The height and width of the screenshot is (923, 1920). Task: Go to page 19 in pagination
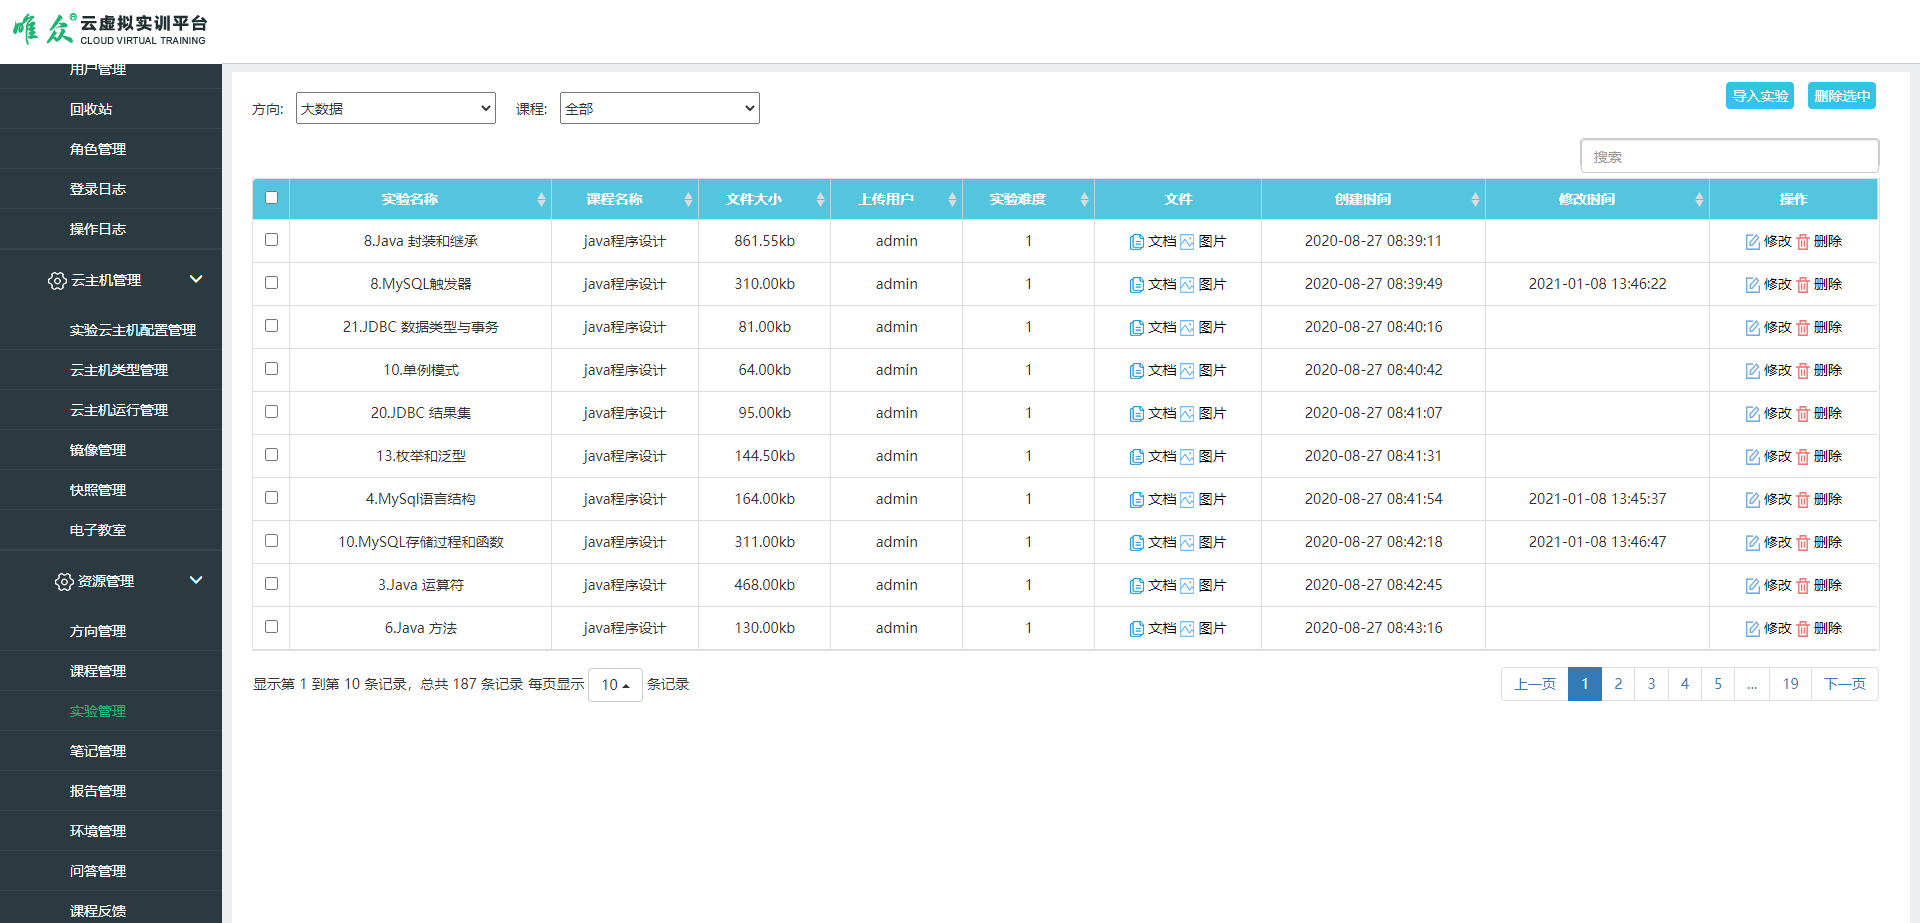pyautogui.click(x=1790, y=684)
